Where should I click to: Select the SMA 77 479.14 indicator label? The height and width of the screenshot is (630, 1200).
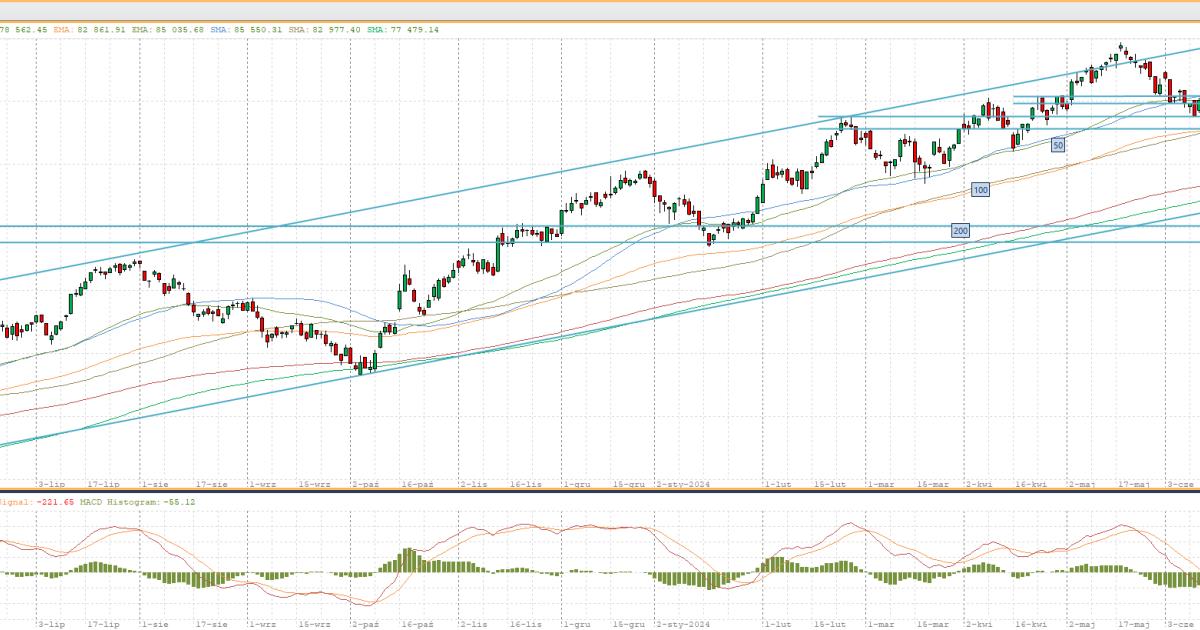[x=401, y=30]
